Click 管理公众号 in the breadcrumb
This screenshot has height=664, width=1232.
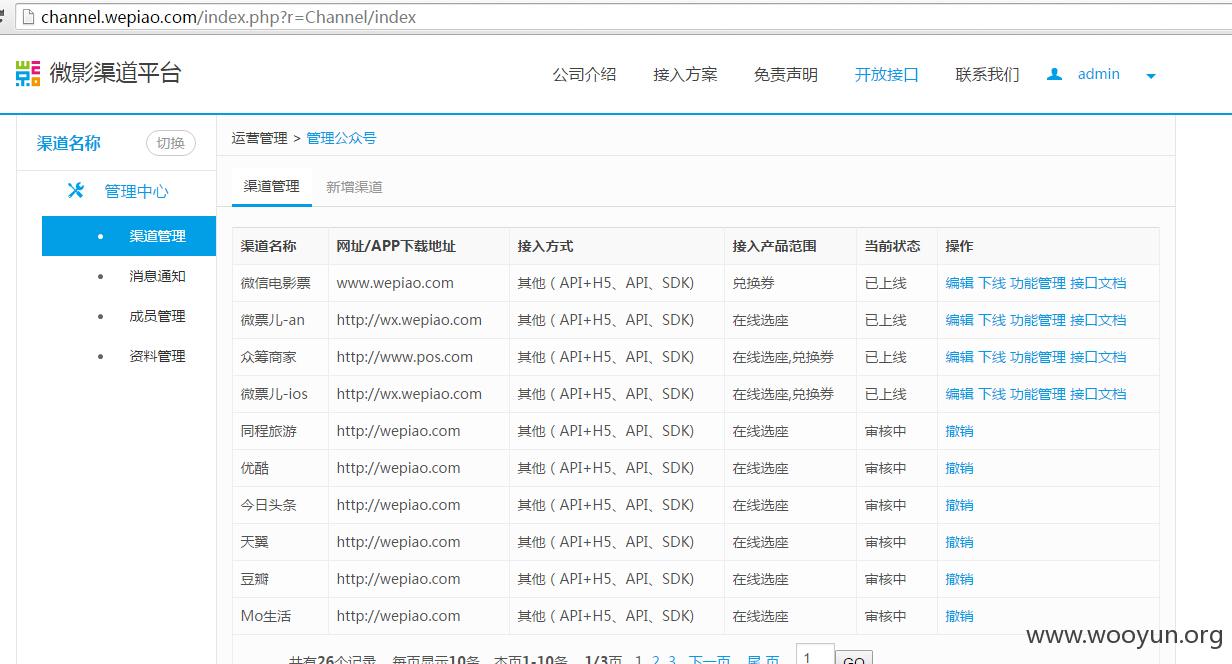click(341, 138)
